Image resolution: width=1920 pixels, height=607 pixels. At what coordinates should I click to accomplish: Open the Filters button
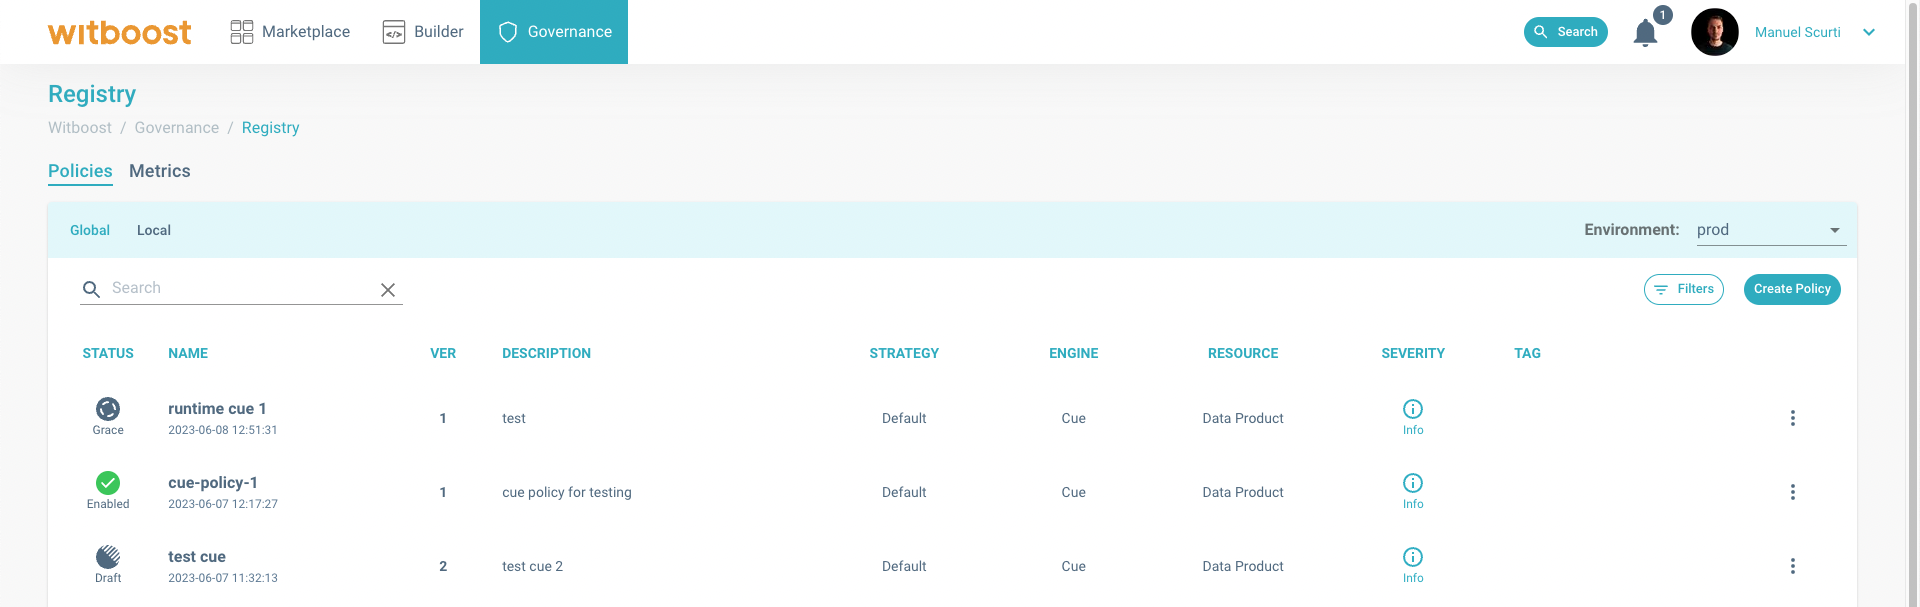1683,289
